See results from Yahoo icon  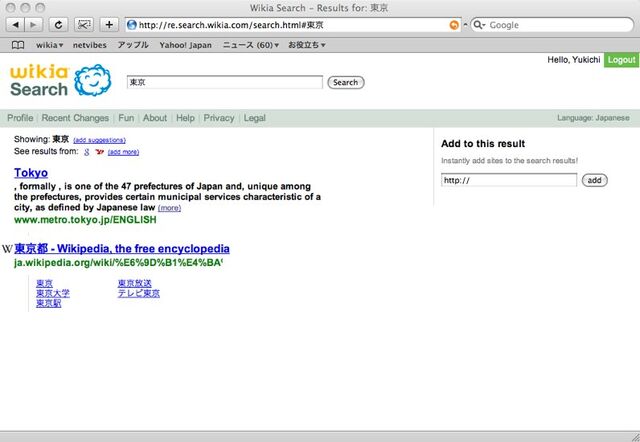[100, 152]
